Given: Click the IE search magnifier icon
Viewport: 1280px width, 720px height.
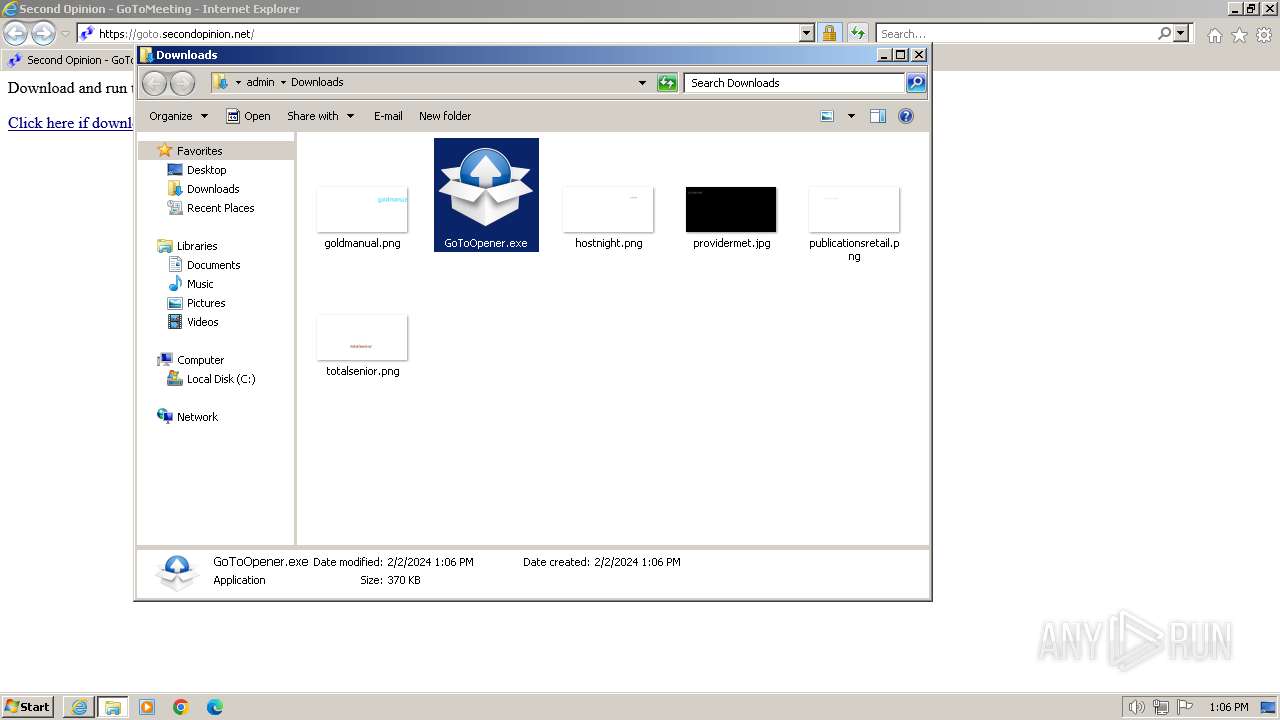Looking at the screenshot, I should (1164, 33).
